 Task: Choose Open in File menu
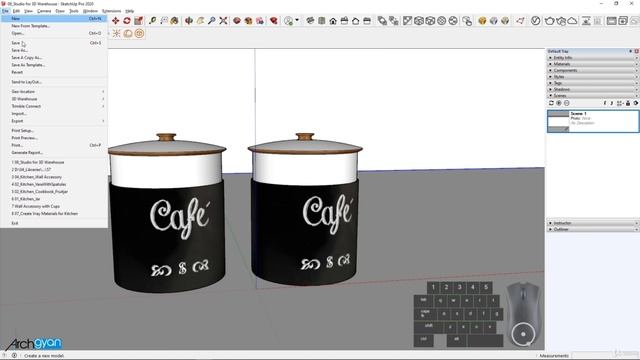click(54, 33)
